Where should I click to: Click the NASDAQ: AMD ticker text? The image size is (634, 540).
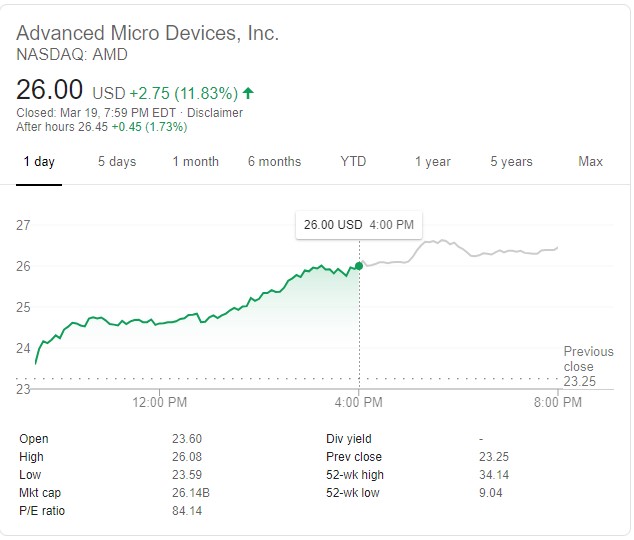click(72, 55)
